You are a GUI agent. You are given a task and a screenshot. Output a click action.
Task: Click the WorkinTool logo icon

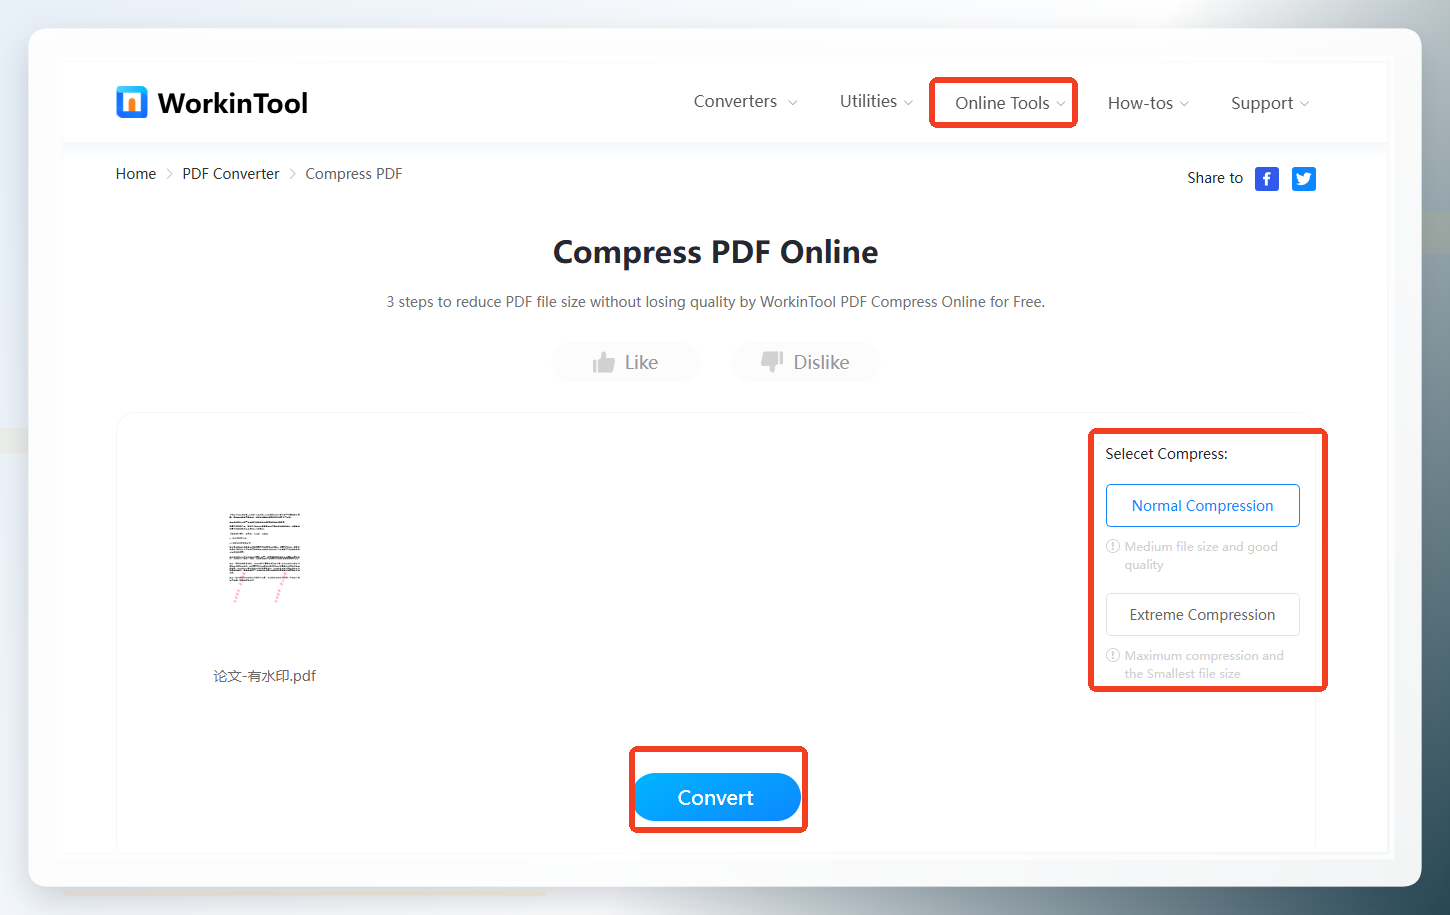131,102
